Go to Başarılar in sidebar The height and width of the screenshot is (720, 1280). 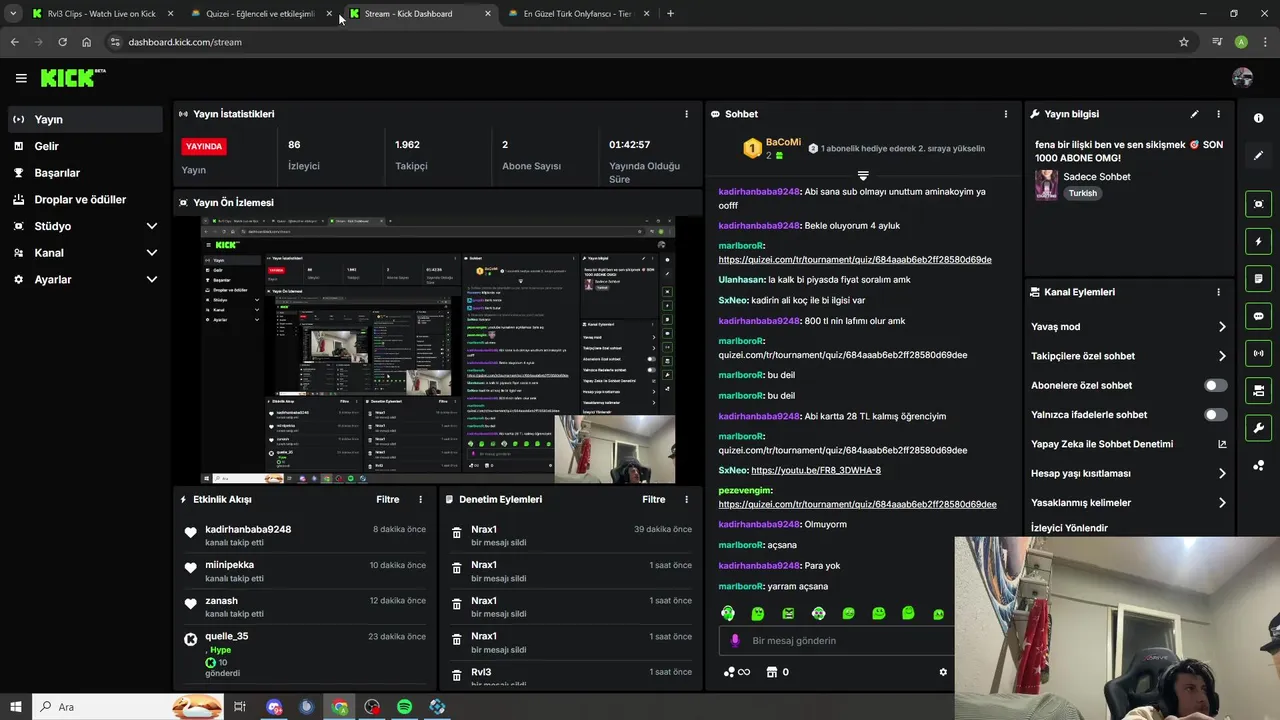pos(85,173)
